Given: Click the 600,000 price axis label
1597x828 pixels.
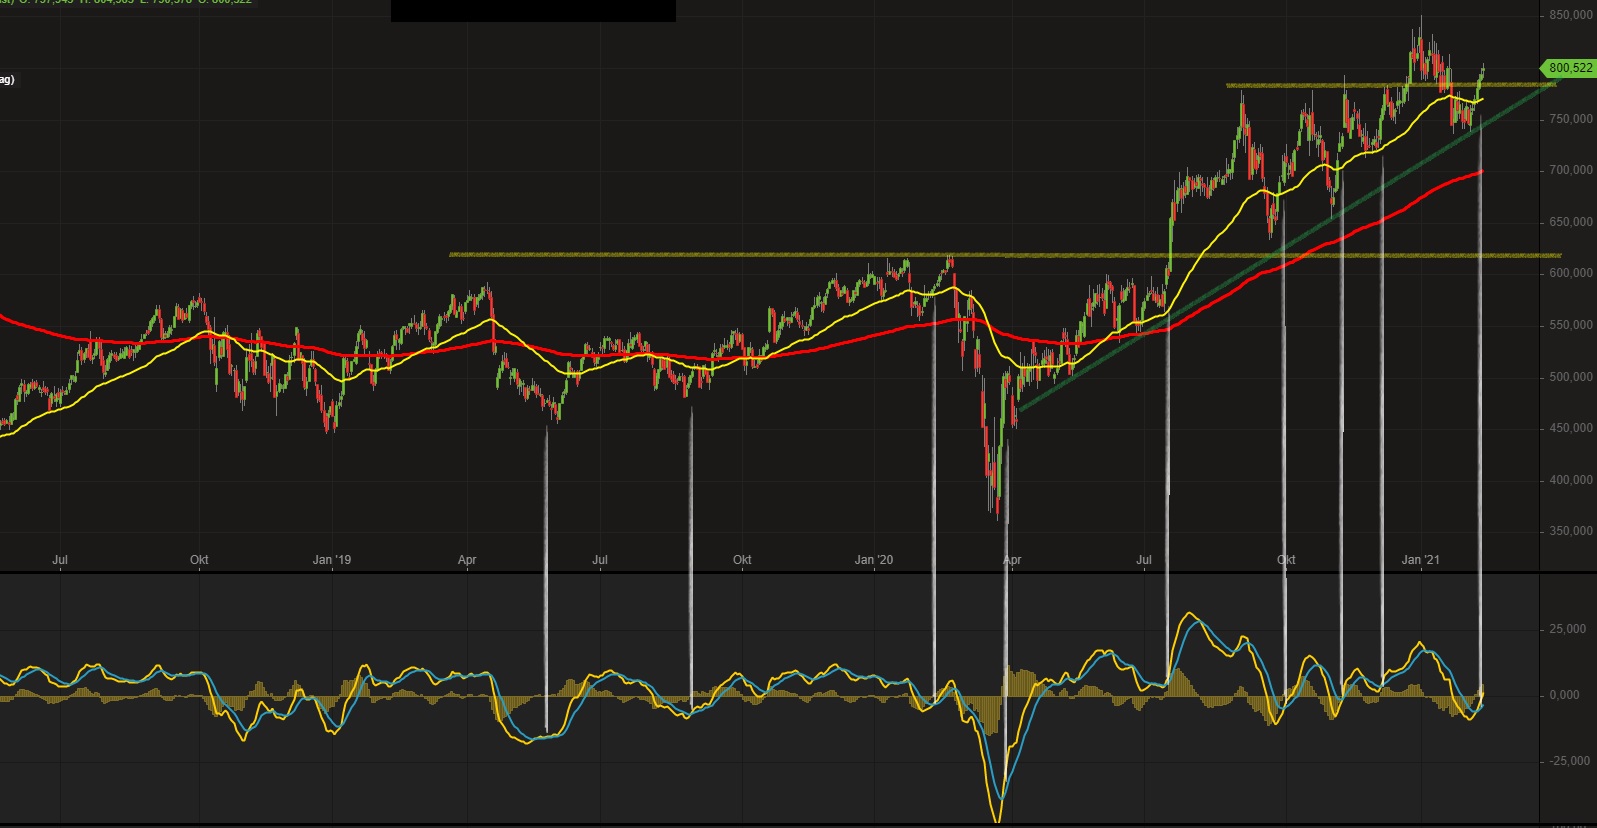Looking at the screenshot, I should (x=1571, y=273).
